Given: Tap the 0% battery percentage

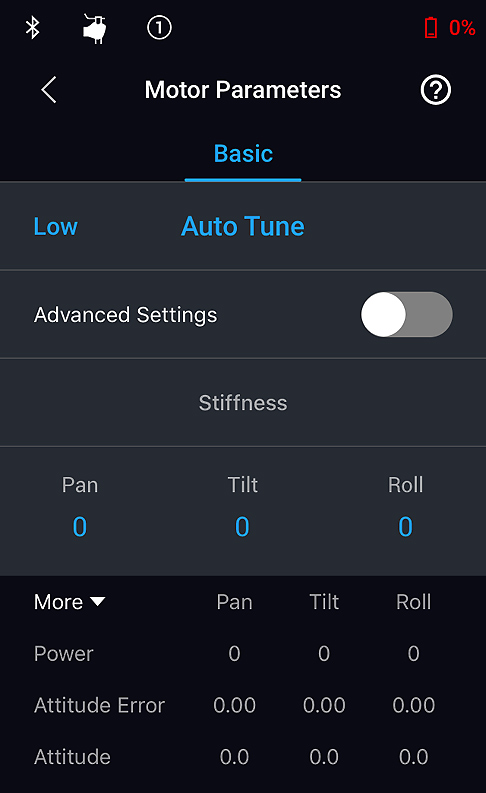Looking at the screenshot, I should click(x=462, y=27).
